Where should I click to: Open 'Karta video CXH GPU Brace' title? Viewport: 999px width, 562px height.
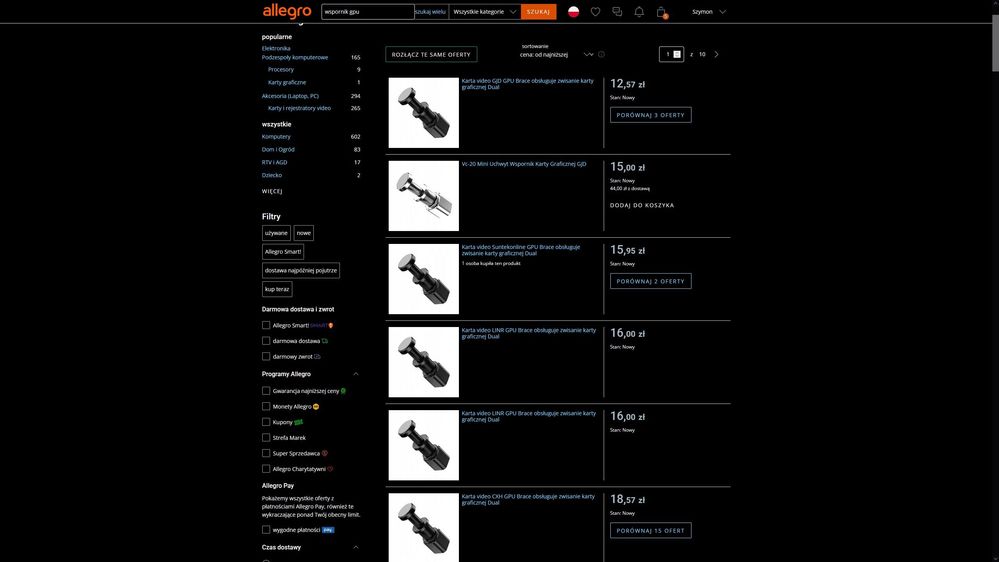pos(528,500)
